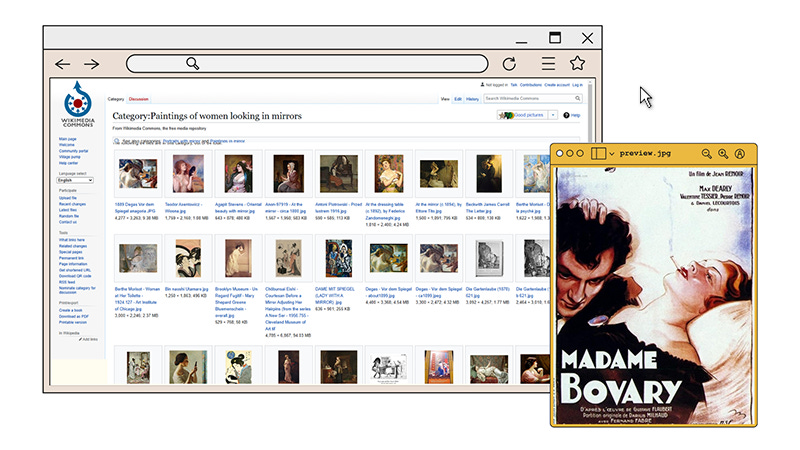800x450 pixels.
Task: Click the Log in link
Action: (x=577, y=85)
